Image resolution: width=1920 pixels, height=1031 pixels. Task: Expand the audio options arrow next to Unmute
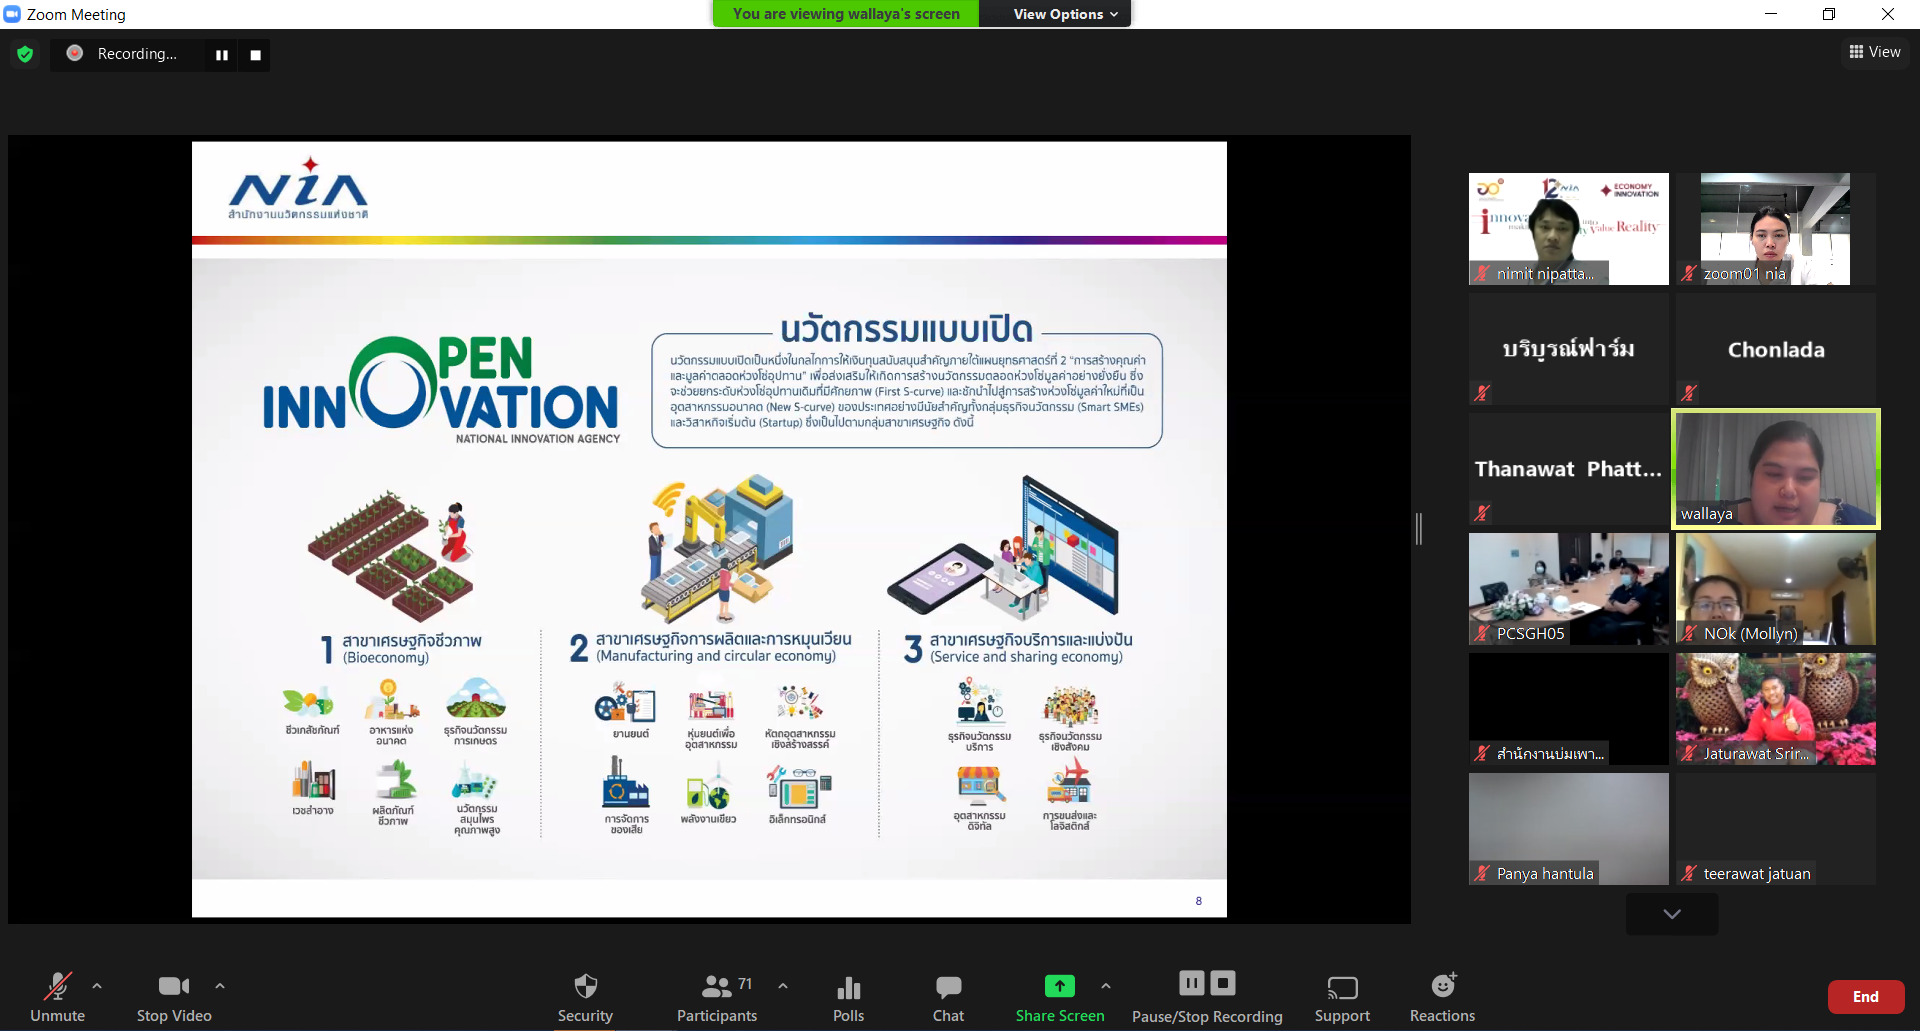coord(97,986)
